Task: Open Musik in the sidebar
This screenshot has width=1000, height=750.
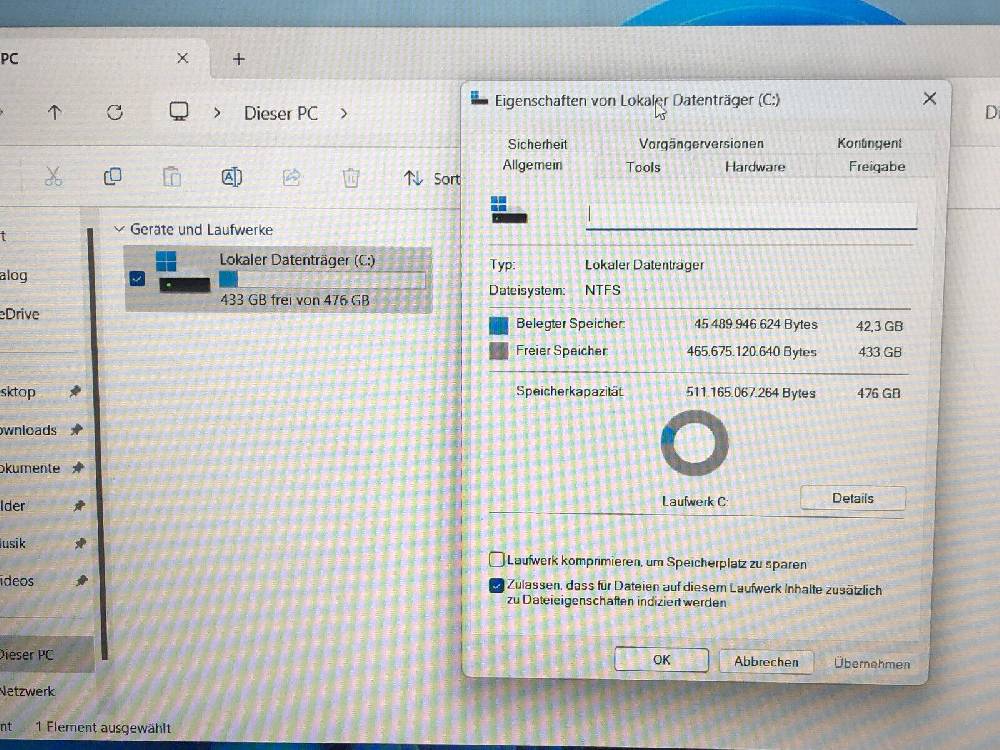Action: pyautogui.click(x=13, y=543)
